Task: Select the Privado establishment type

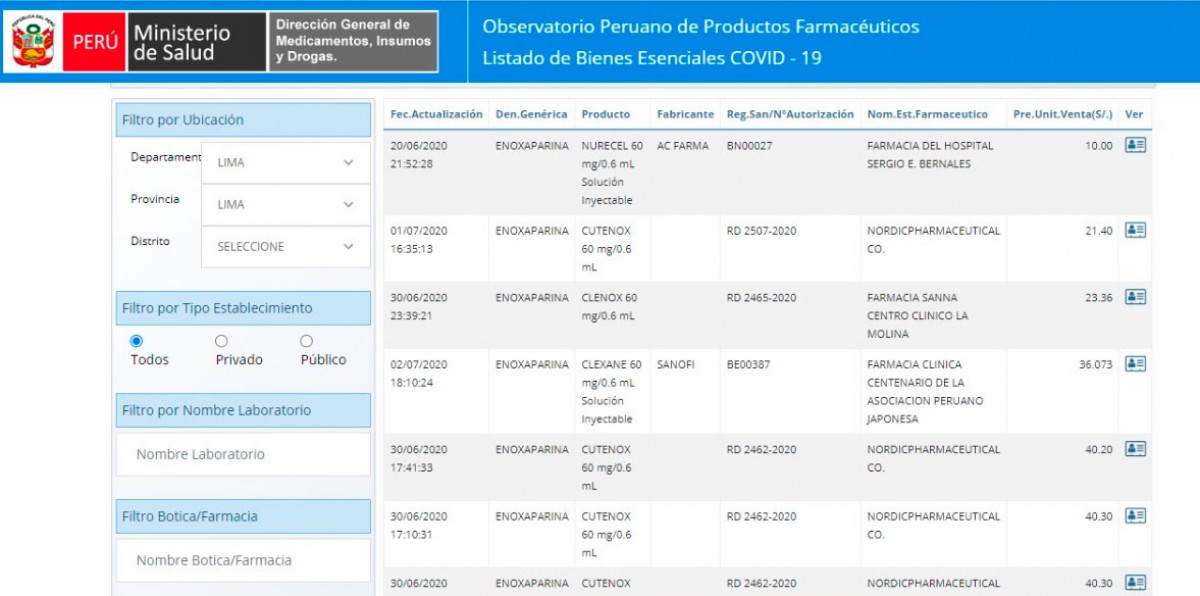Action: [221, 341]
